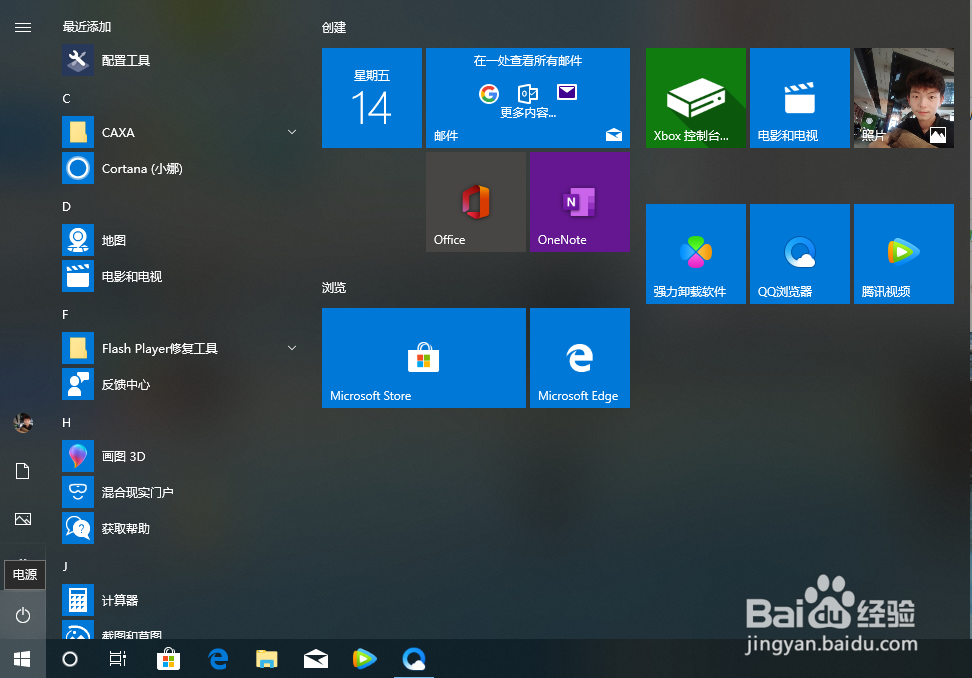Open 电影和电视 in the app list
This screenshot has width=972, height=678.
point(180,276)
